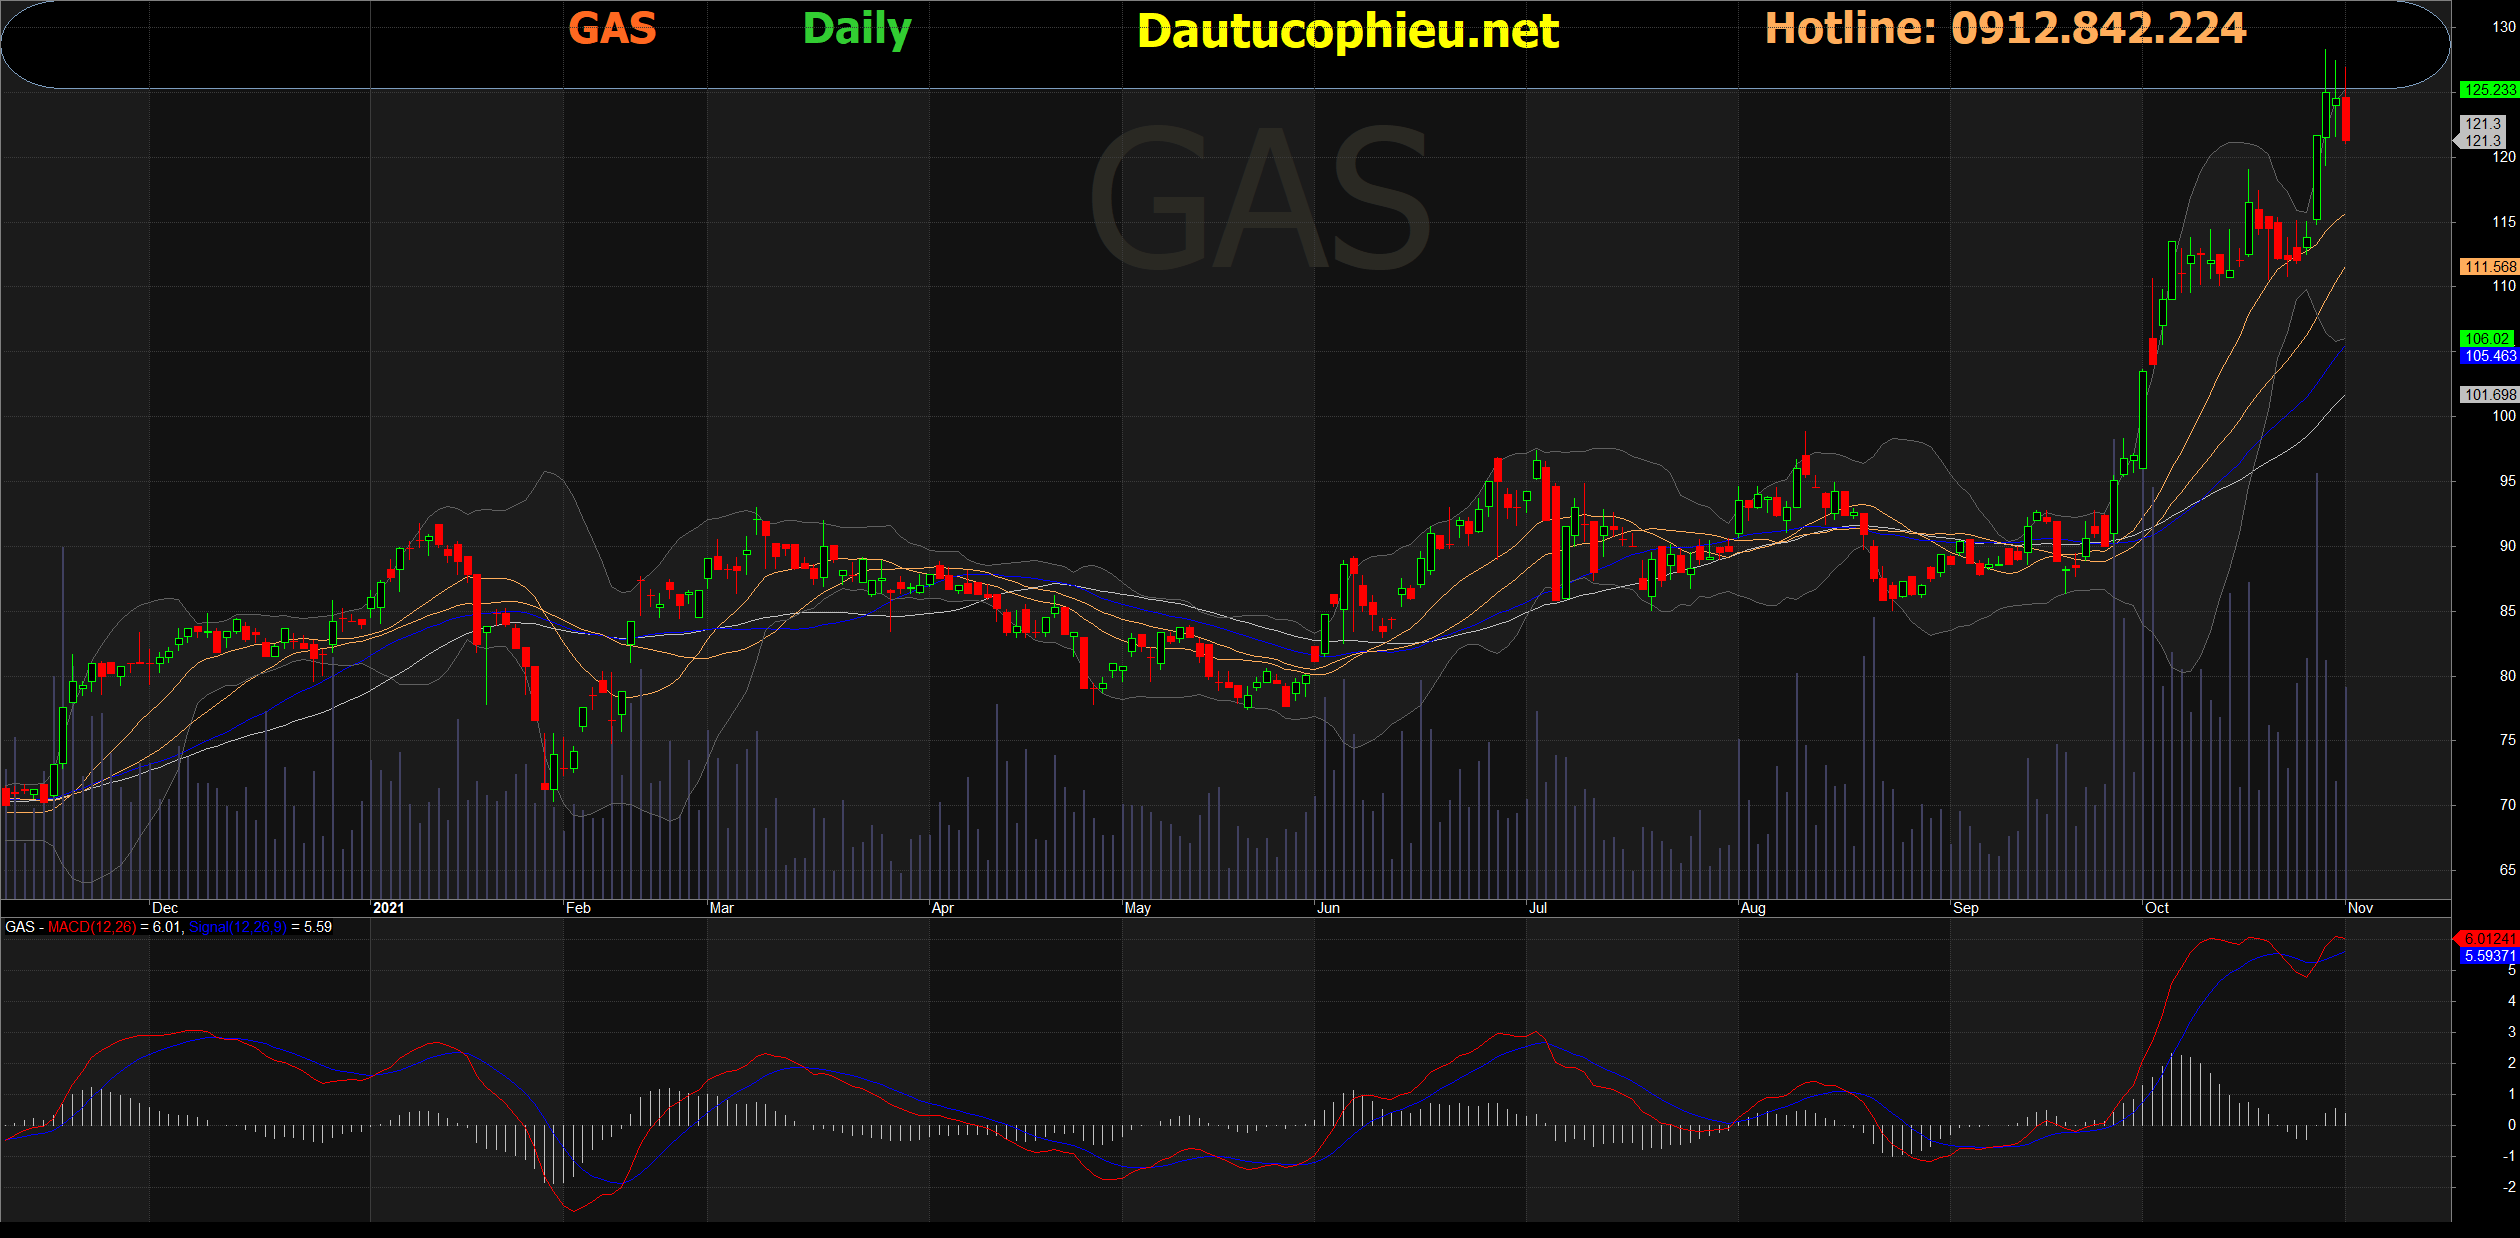
Task: Click the large GAS watermark on chart
Action: [x=1260, y=197]
